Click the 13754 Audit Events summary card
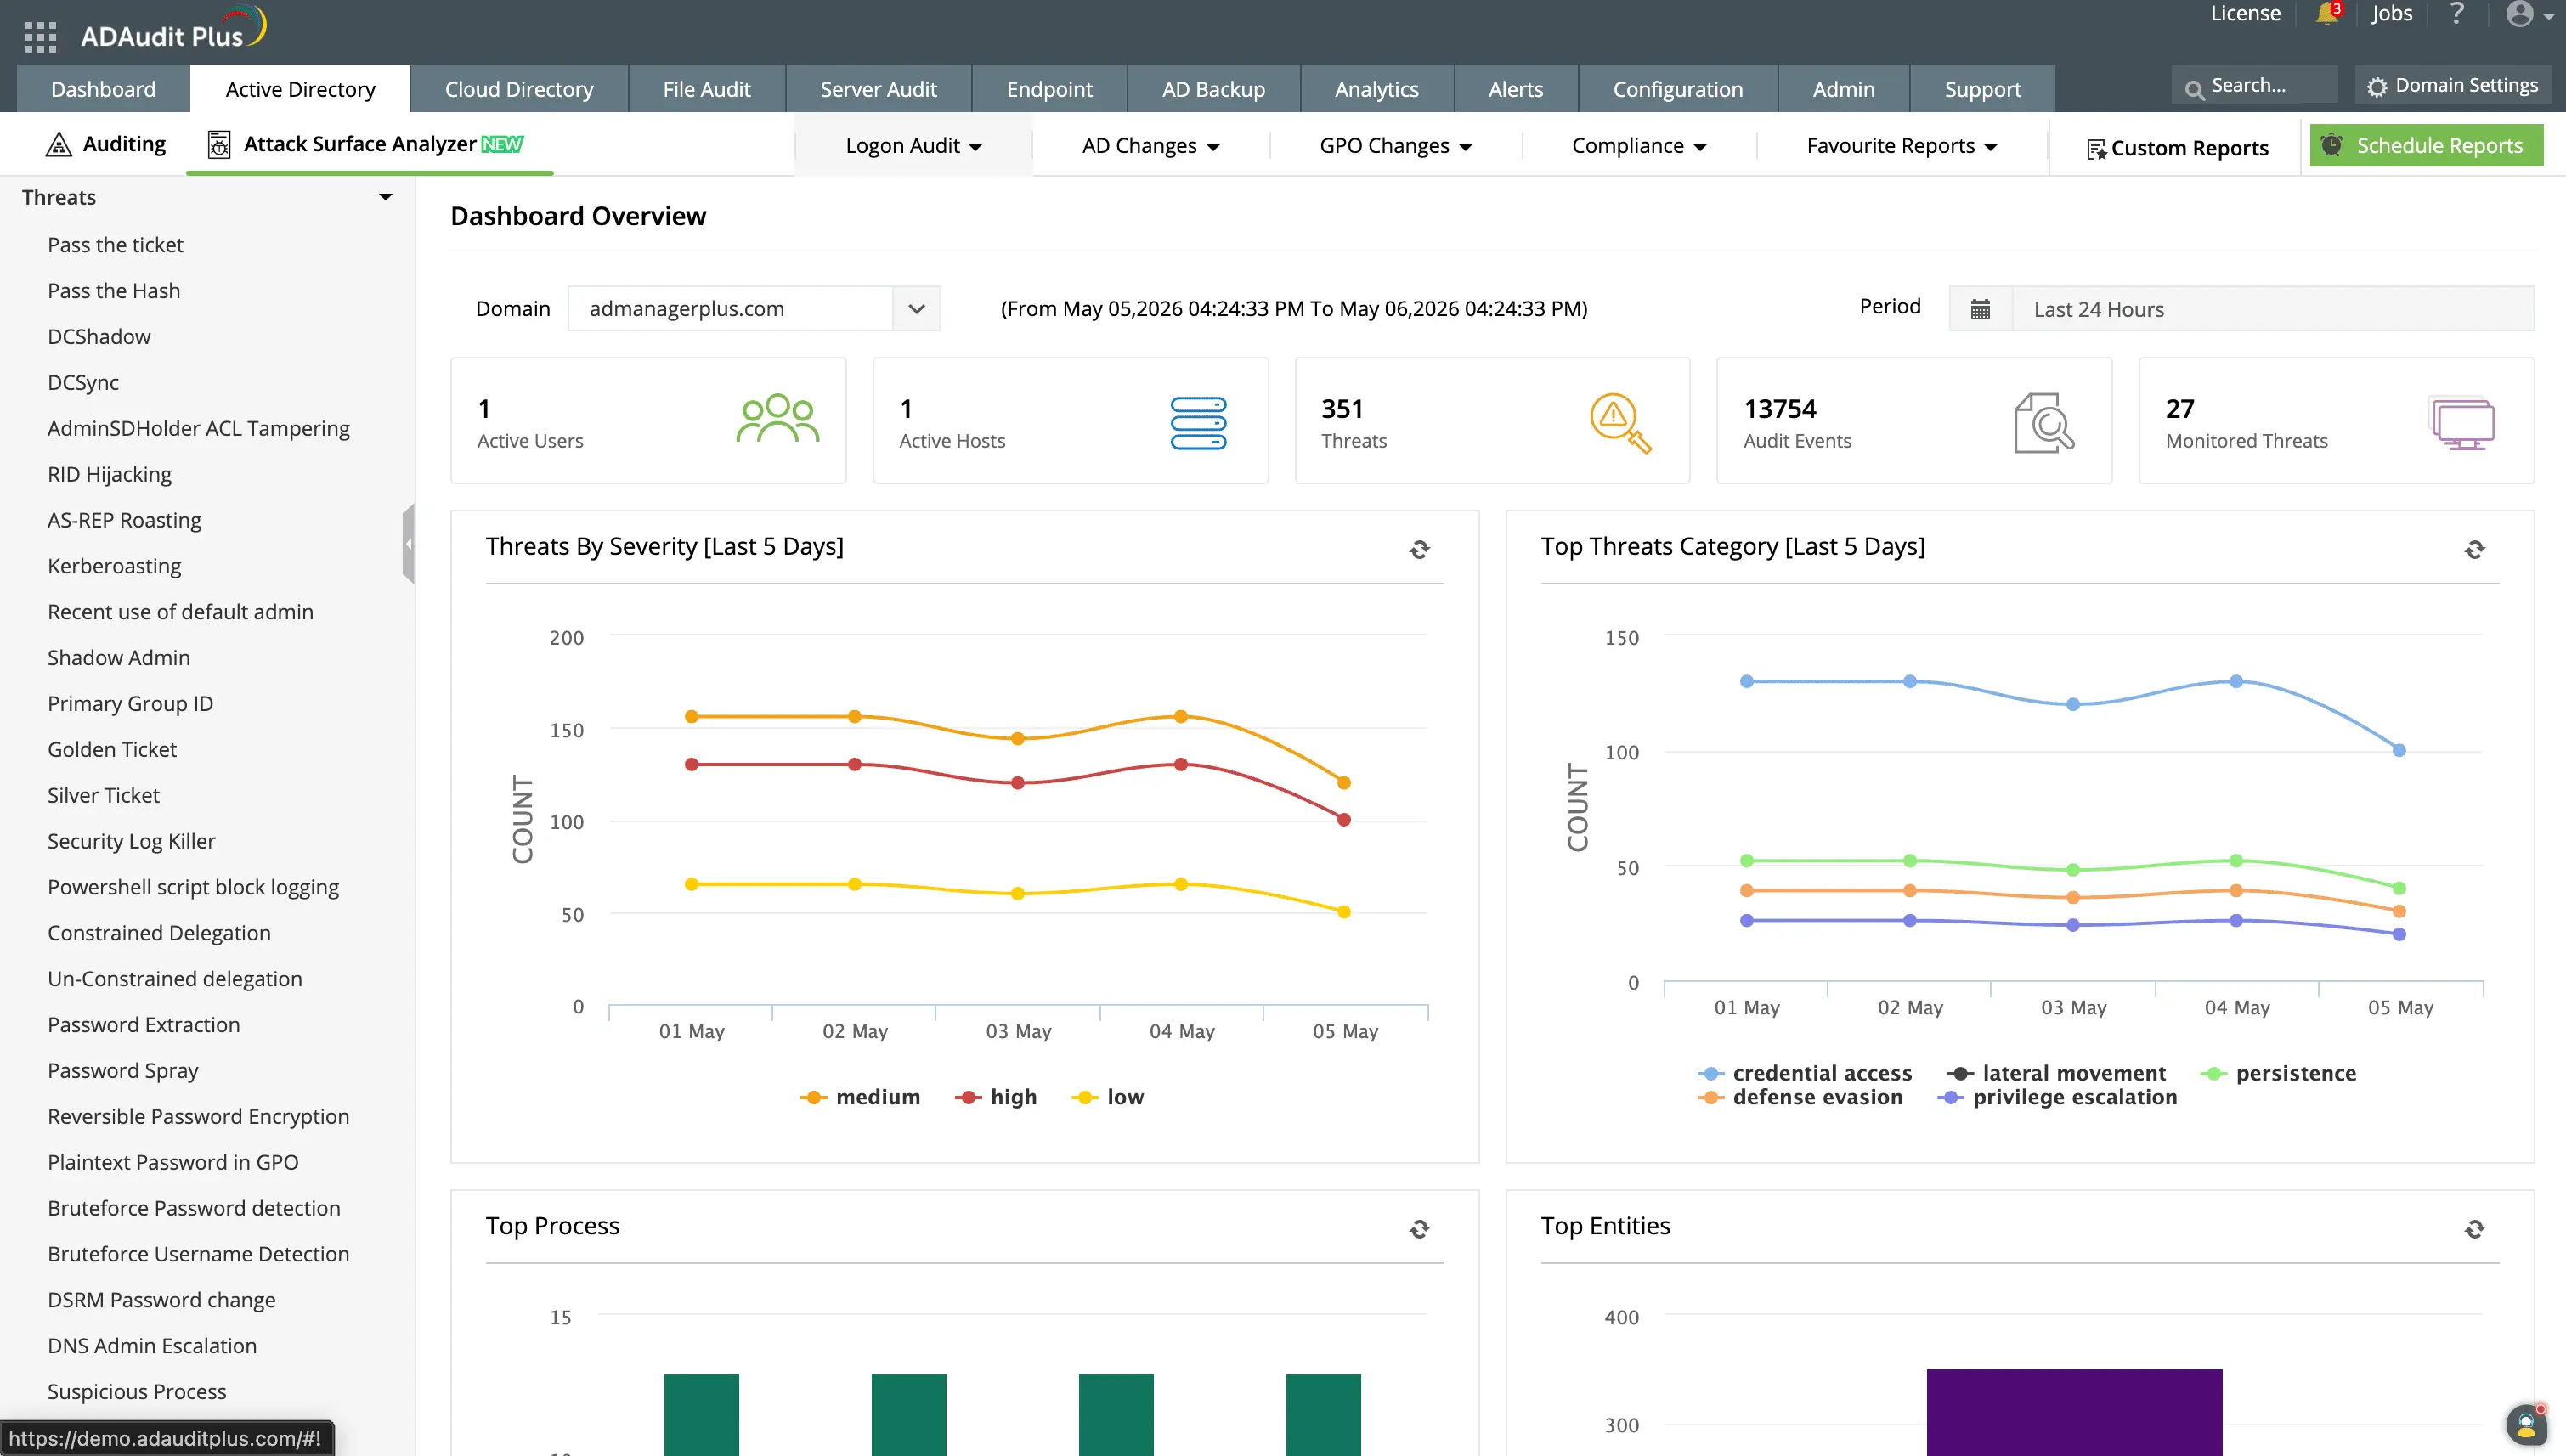2566x1456 pixels. coord(1914,421)
